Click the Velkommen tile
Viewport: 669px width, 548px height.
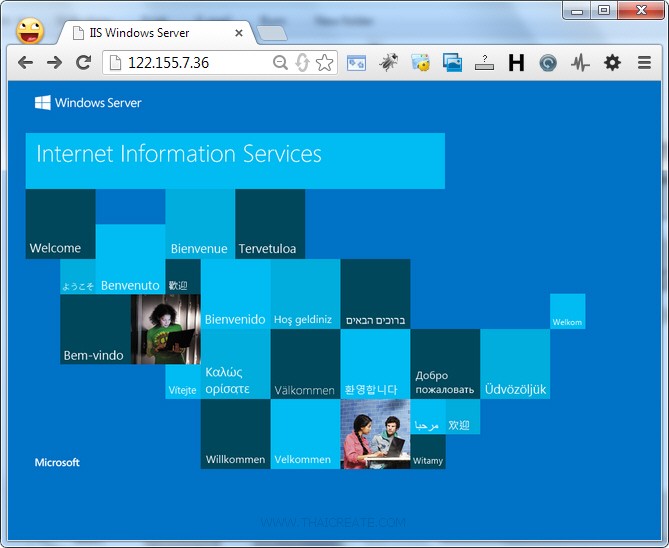[x=305, y=434]
